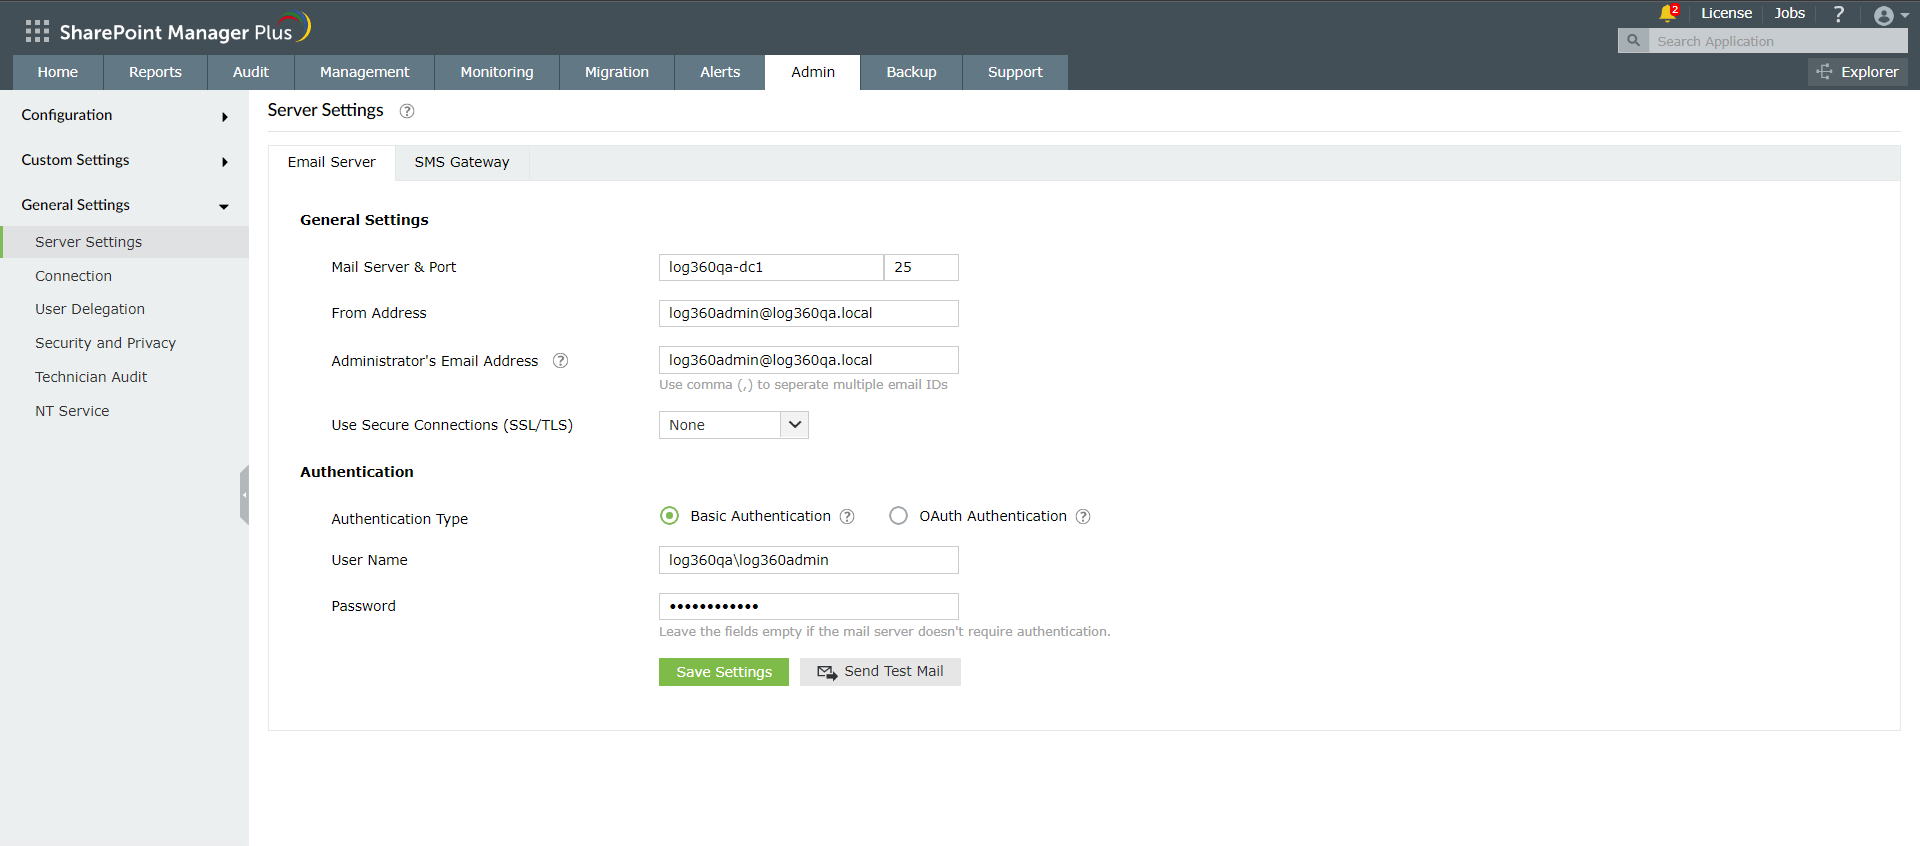Select the Admin tab
The width and height of the screenshot is (1920, 846).
813,72
